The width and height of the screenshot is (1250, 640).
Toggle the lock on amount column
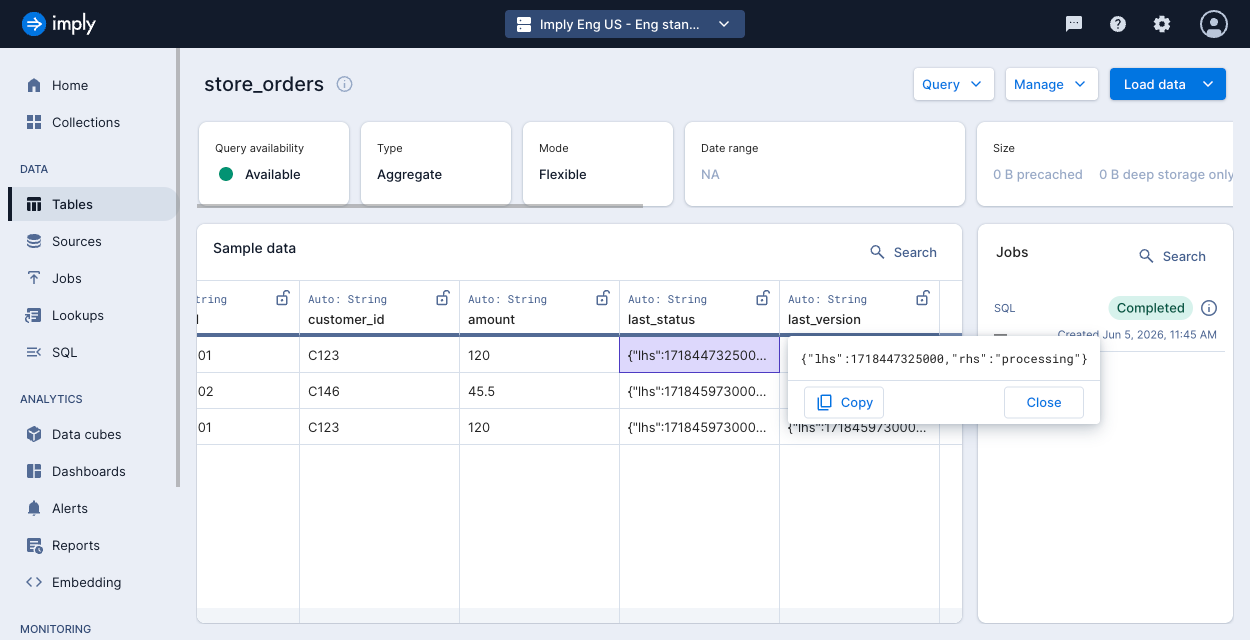coord(603,298)
